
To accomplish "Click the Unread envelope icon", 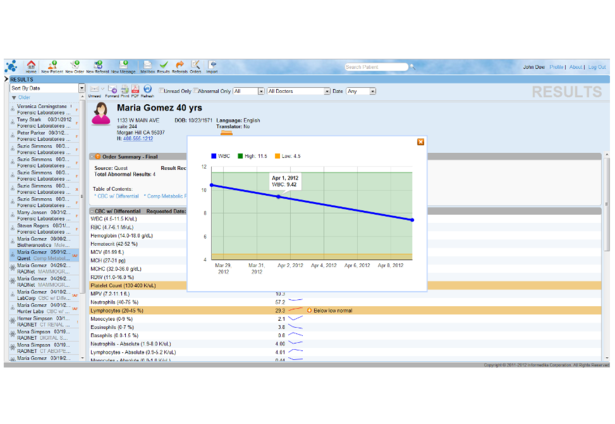I will coord(94,89).
